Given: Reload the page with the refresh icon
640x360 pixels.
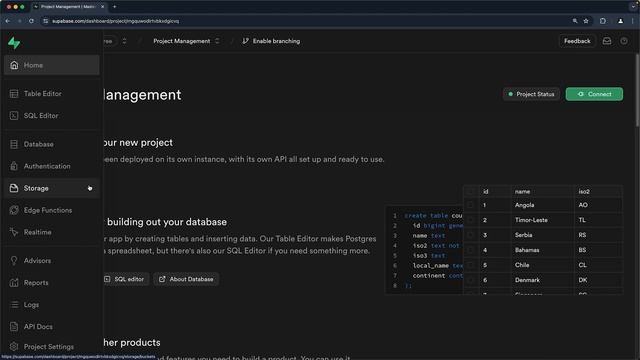Looking at the screenshot, I should 31,21.
